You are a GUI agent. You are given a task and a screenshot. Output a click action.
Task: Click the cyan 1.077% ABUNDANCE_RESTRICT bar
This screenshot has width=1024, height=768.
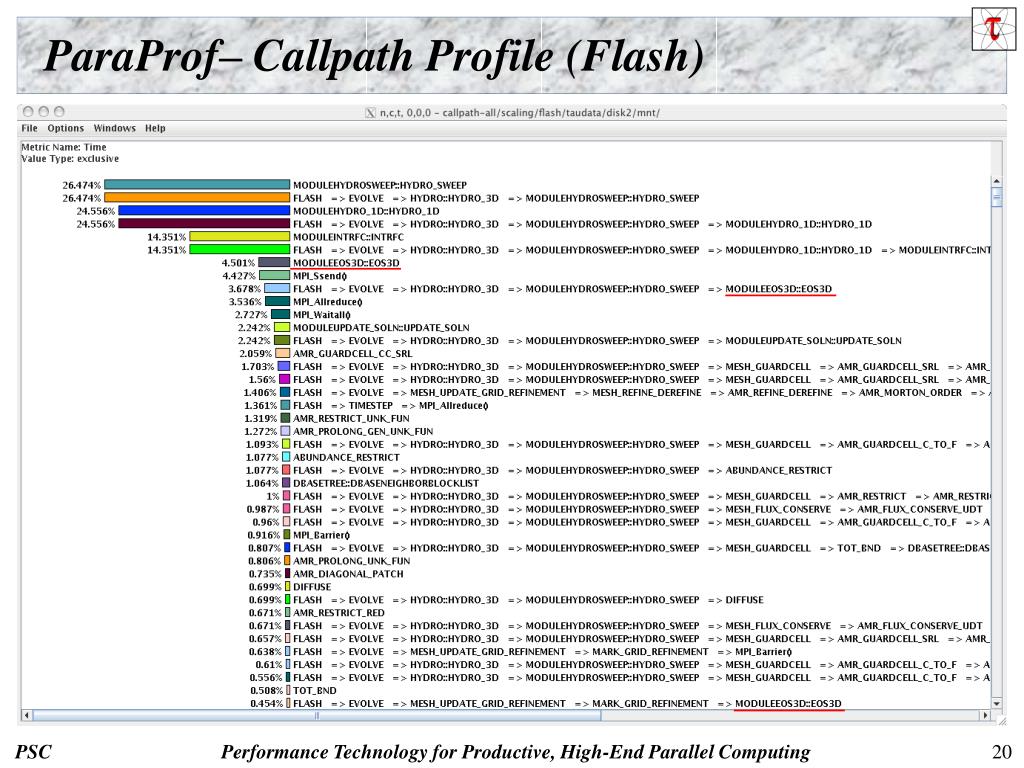pos(285,457)
